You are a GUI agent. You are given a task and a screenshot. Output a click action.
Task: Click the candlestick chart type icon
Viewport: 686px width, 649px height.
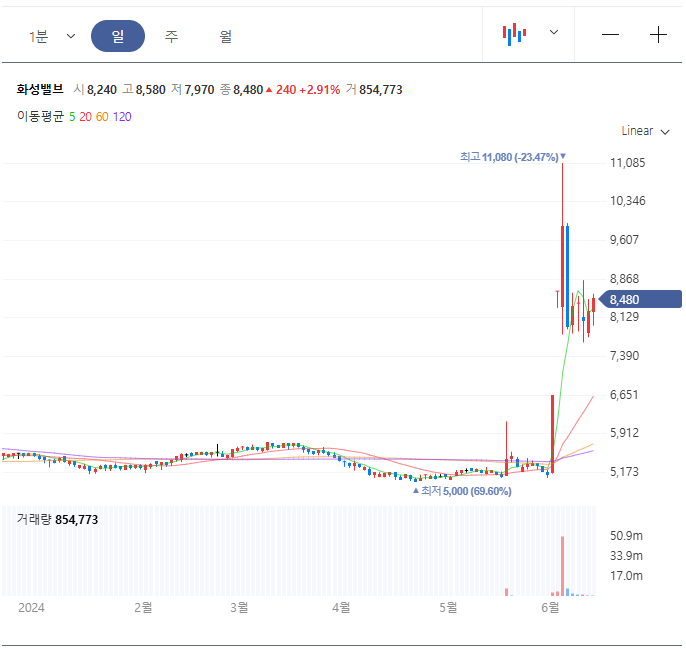(514, 34)
